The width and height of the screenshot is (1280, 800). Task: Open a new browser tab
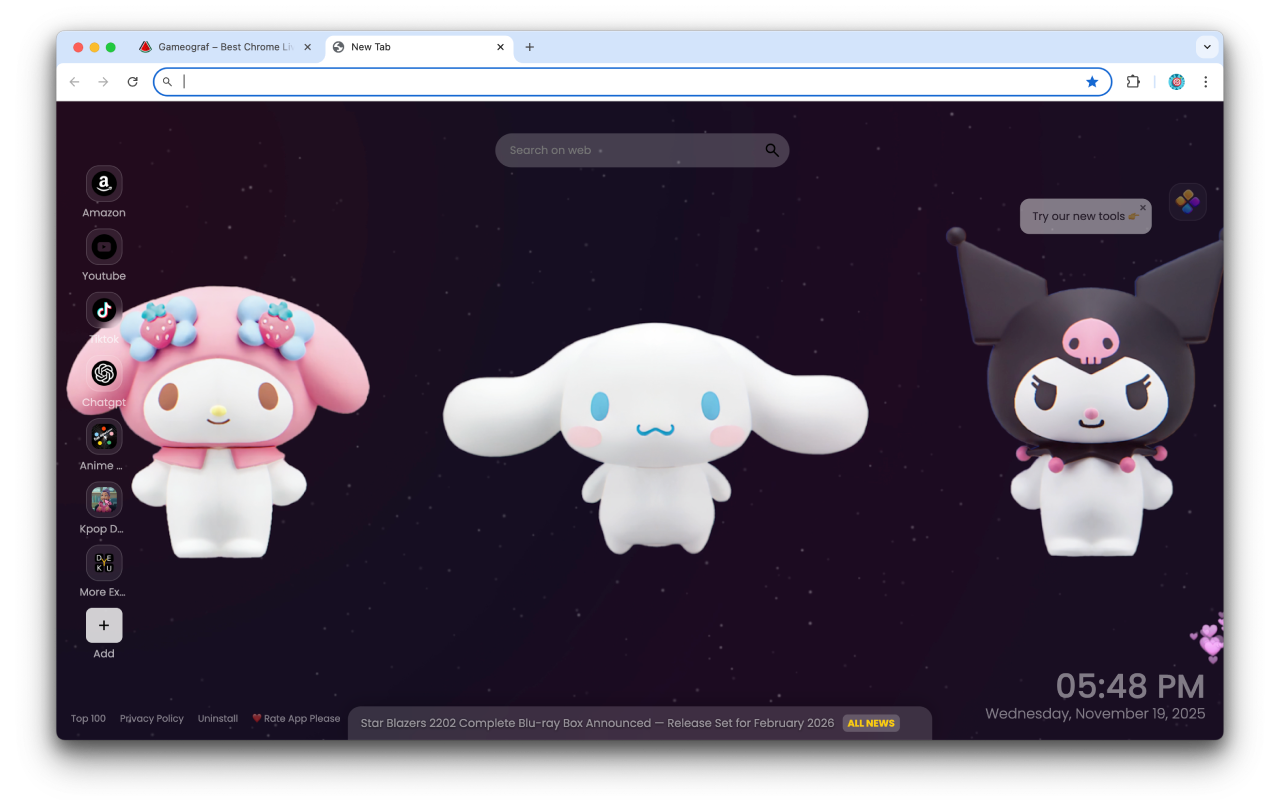(x=530, y=47)
